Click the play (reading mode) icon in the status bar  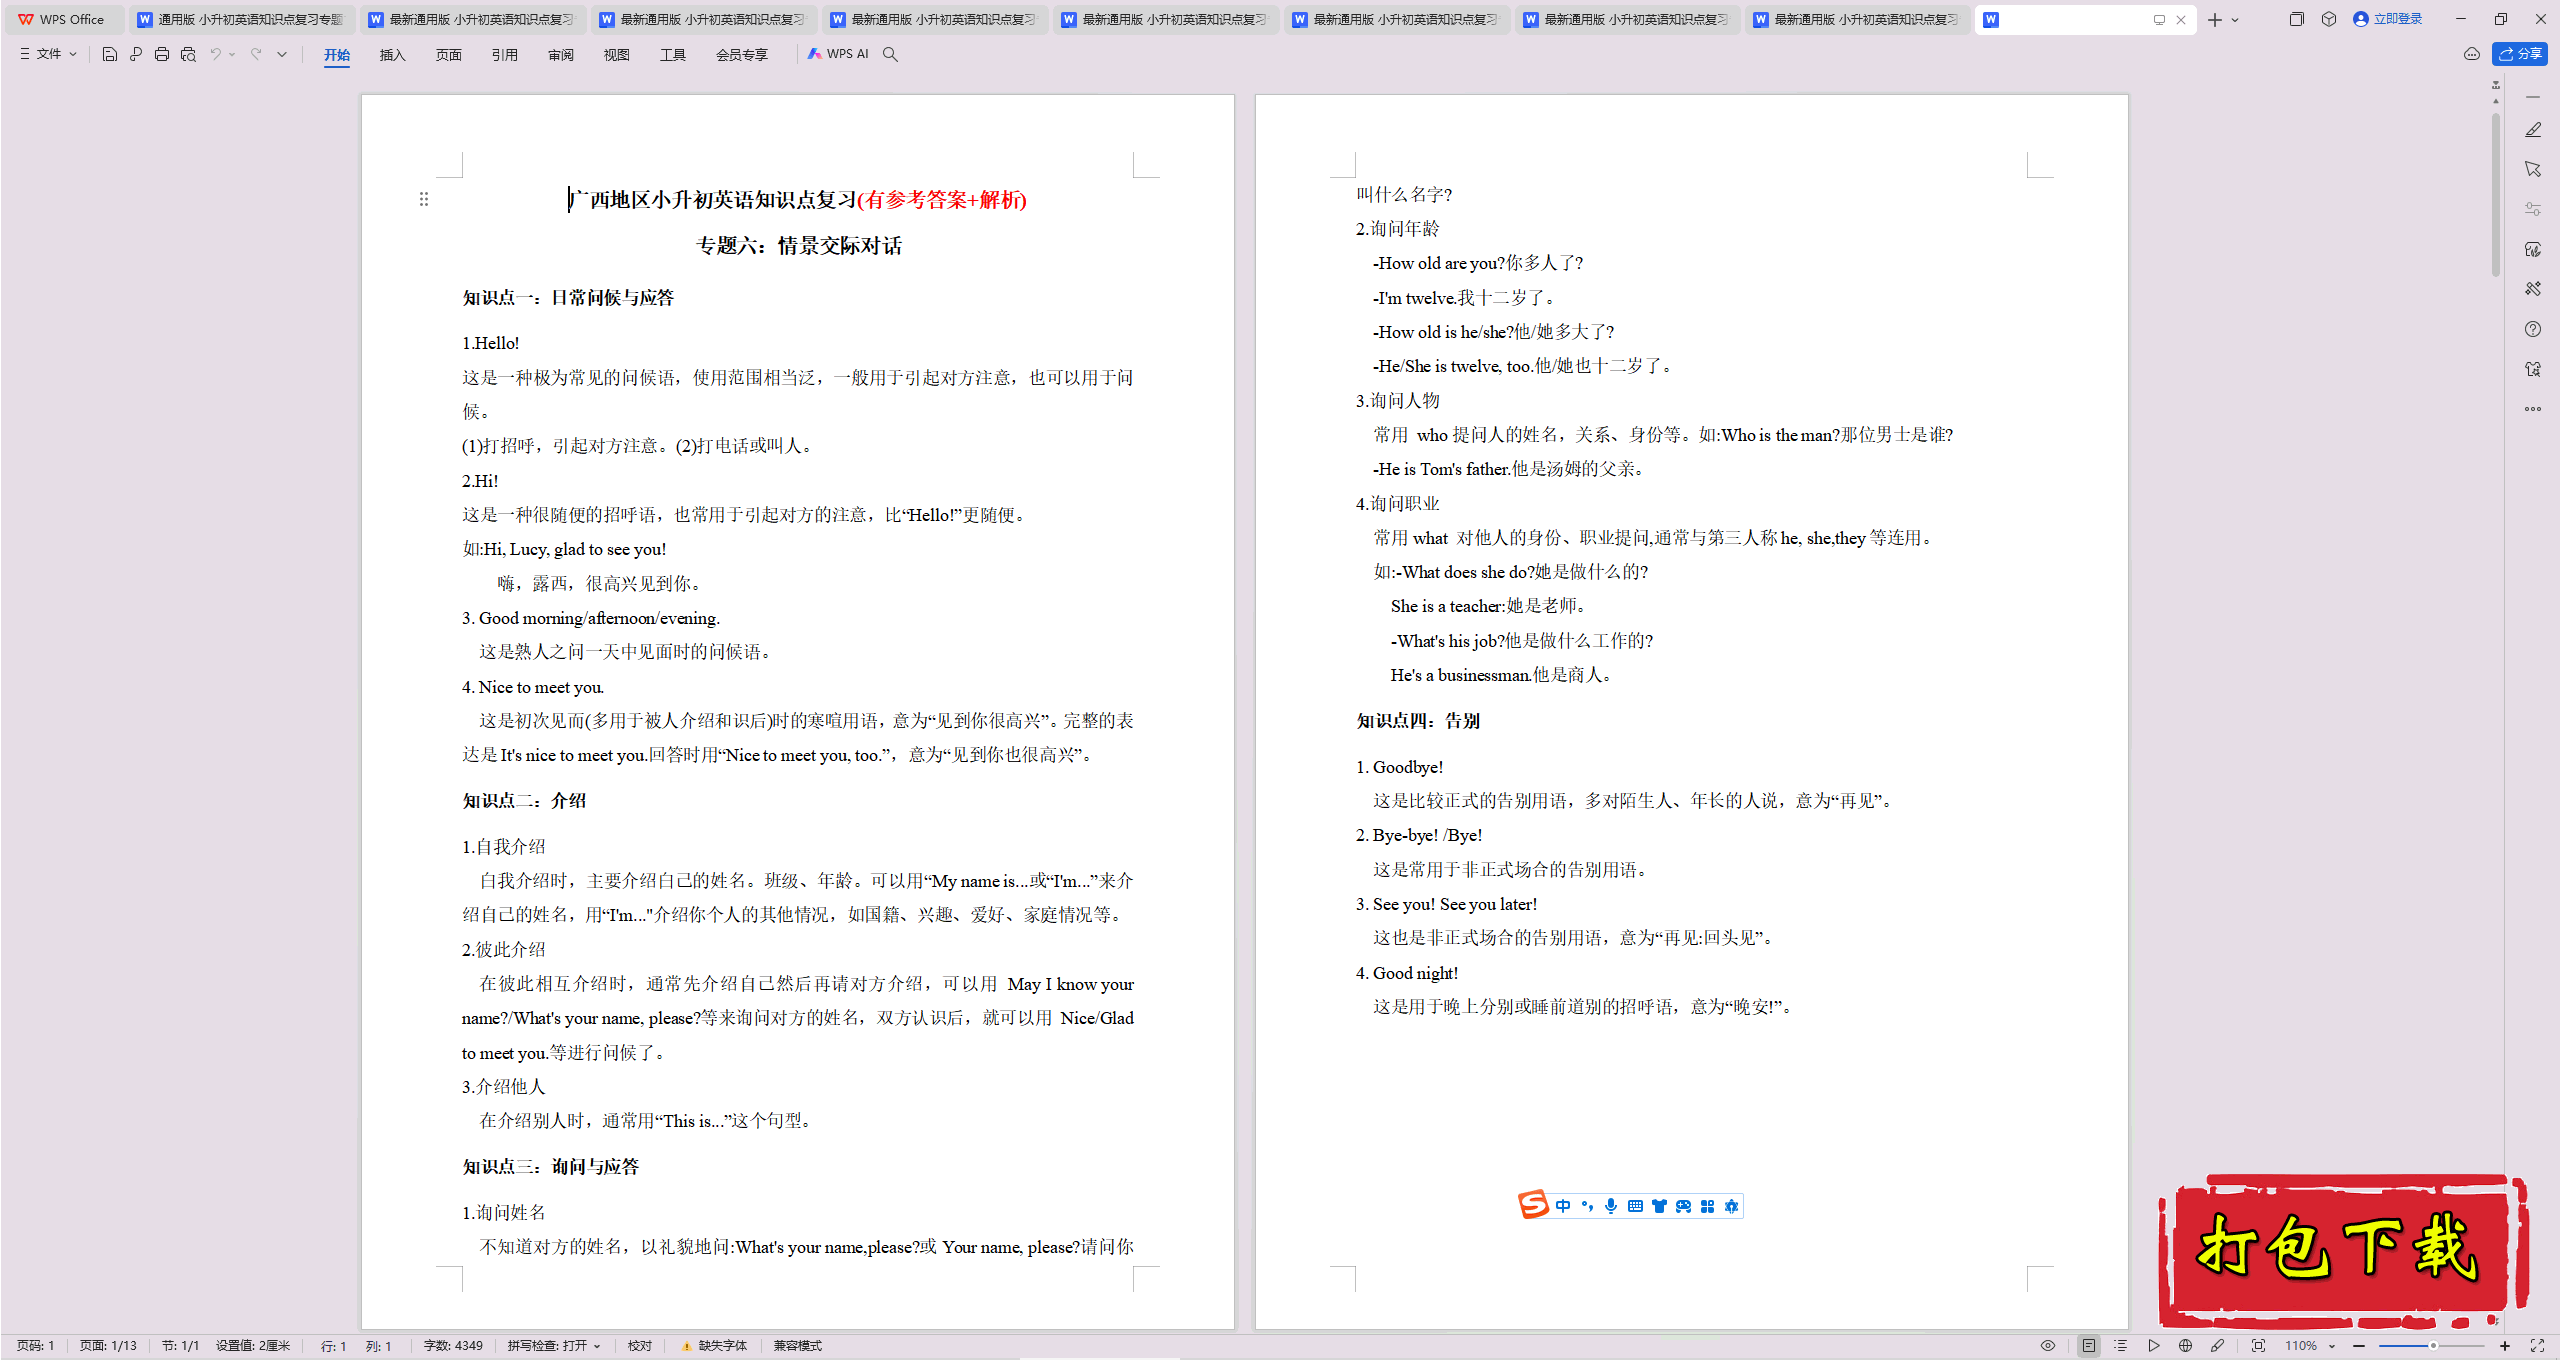click(x=2153, y=1346)
